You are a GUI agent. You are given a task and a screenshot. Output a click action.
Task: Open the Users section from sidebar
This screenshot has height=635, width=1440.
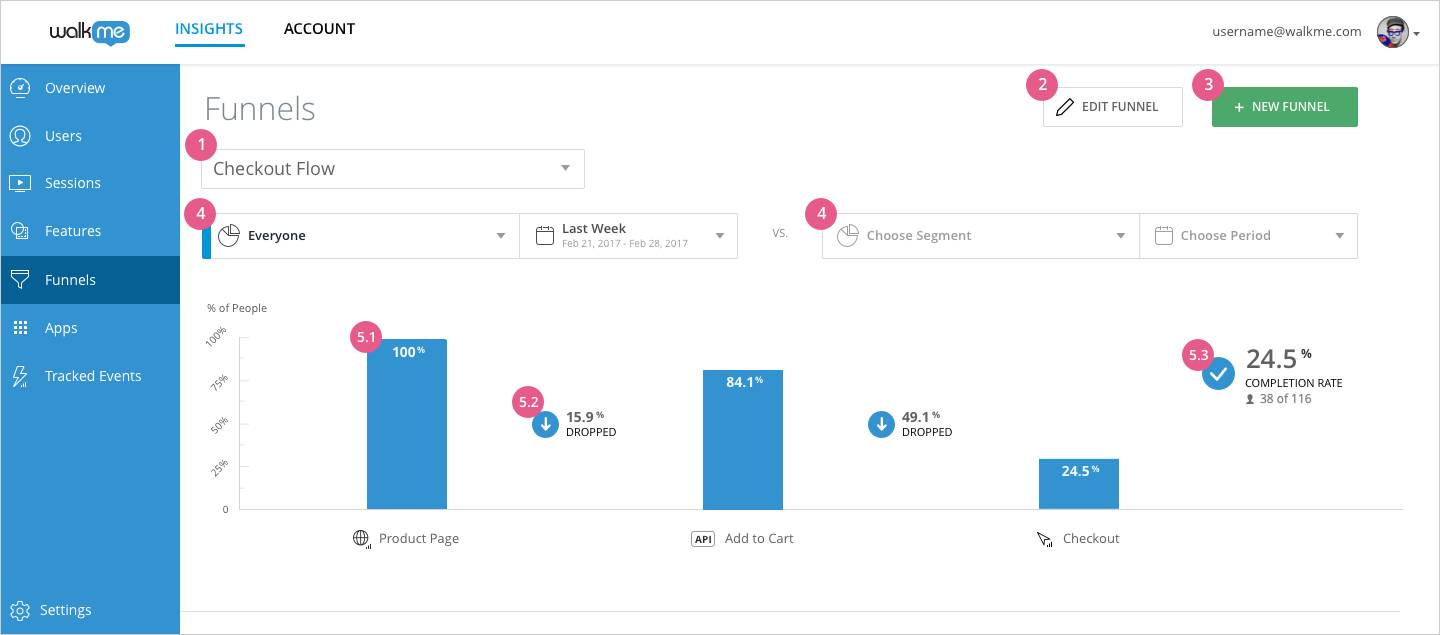(20, 135)
